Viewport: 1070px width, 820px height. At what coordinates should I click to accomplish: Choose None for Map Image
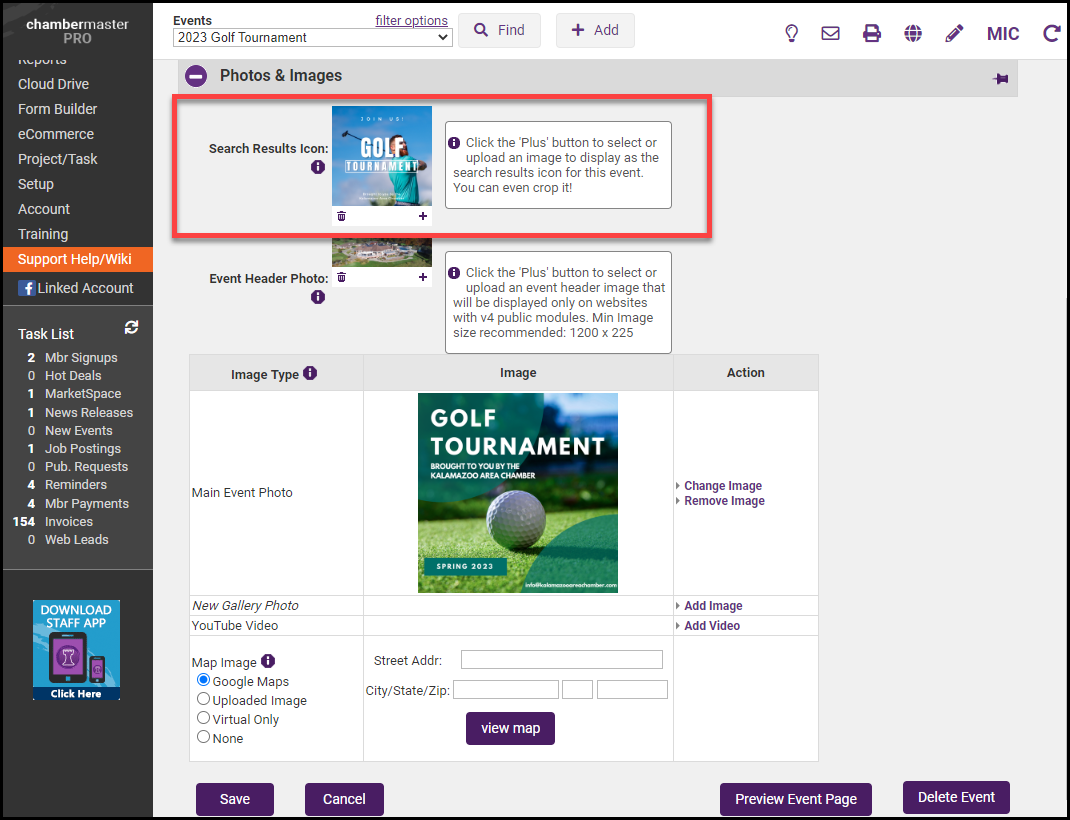coord(204,737)
